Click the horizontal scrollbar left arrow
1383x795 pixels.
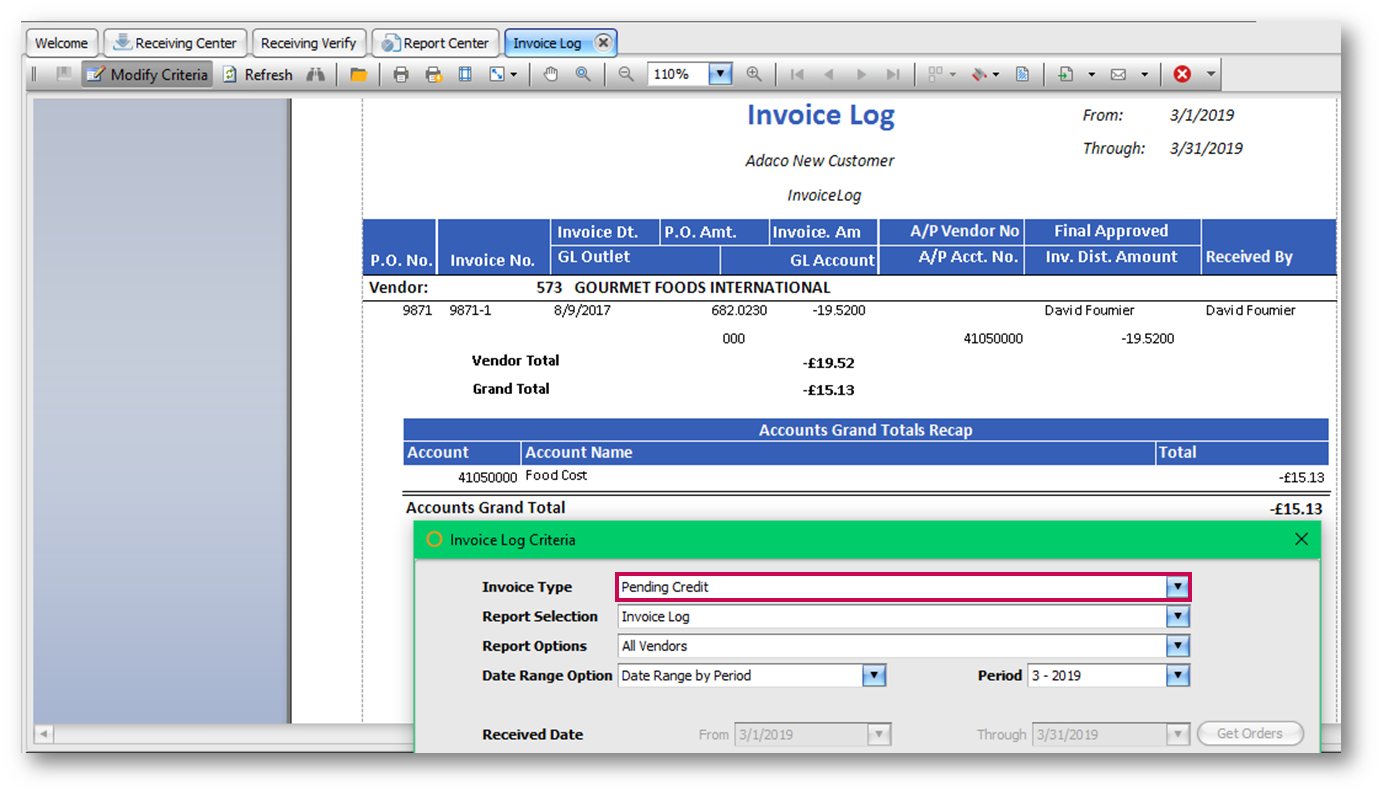[44, 735]
